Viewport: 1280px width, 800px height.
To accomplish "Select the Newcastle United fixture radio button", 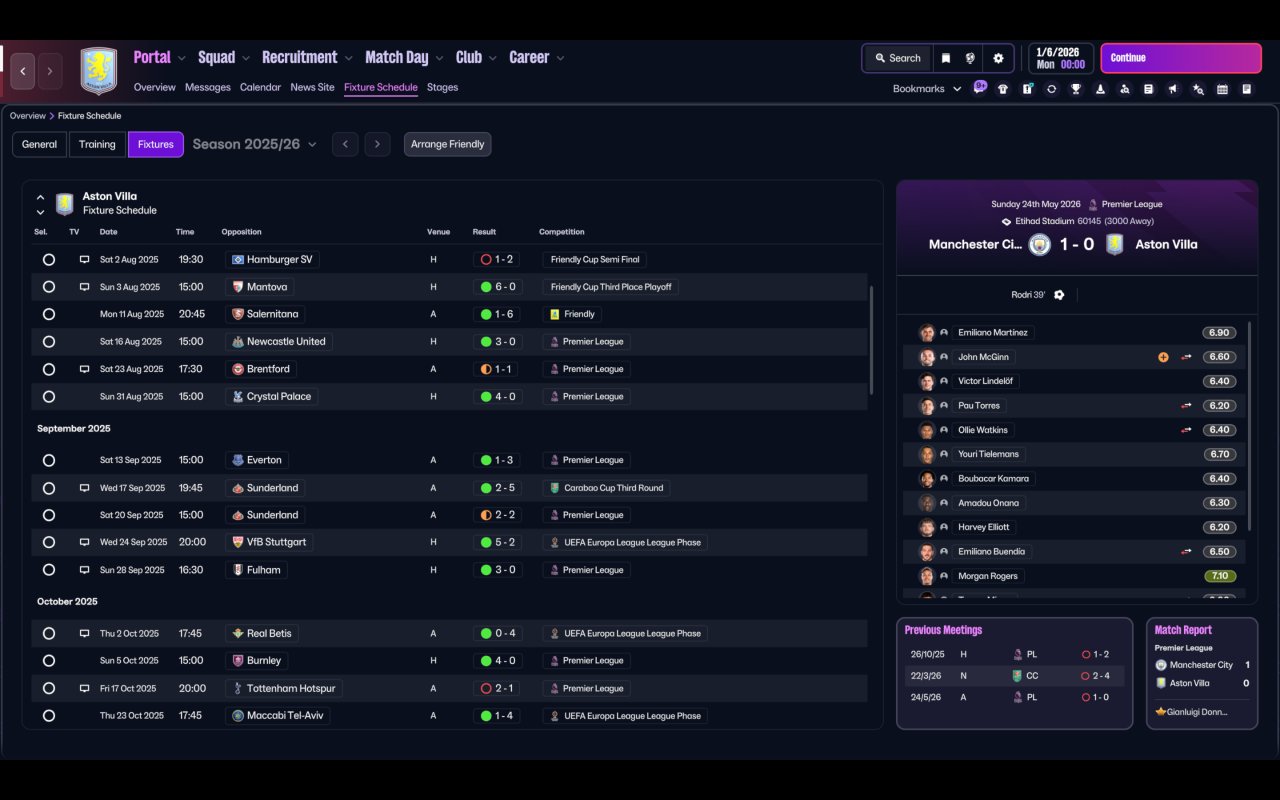I will point(48,342).
